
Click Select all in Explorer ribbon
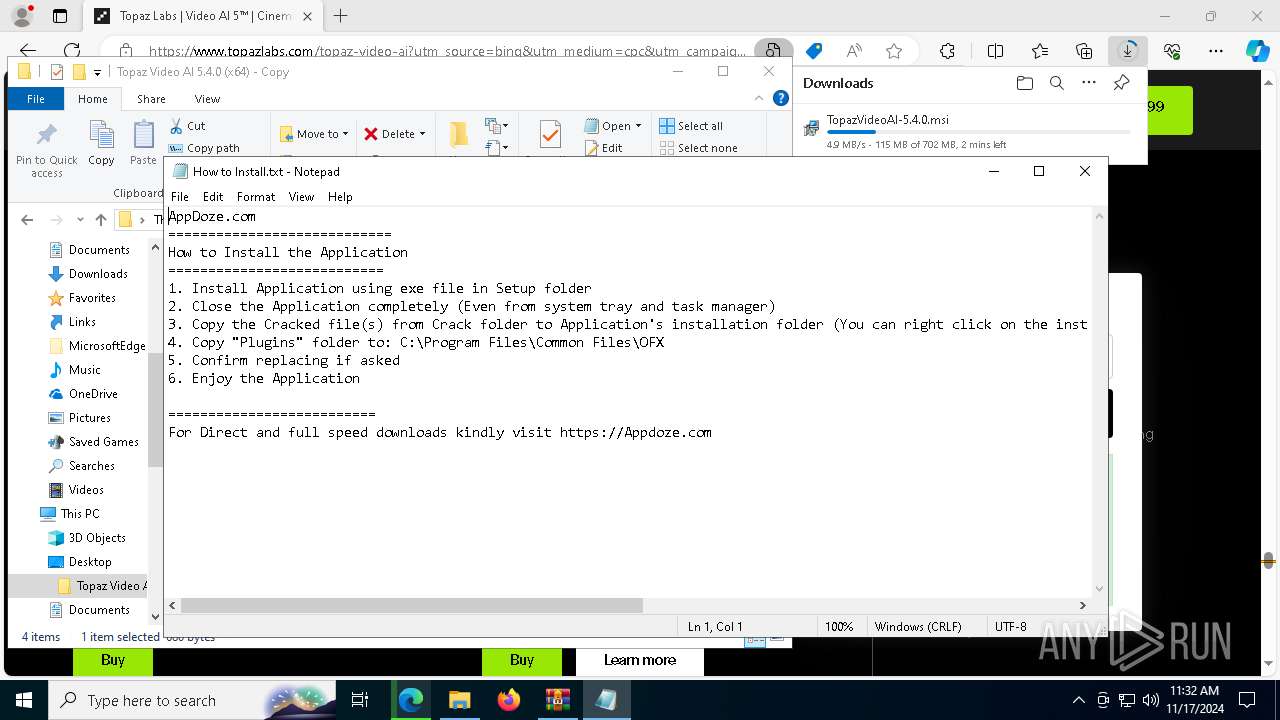coord(691,126)
